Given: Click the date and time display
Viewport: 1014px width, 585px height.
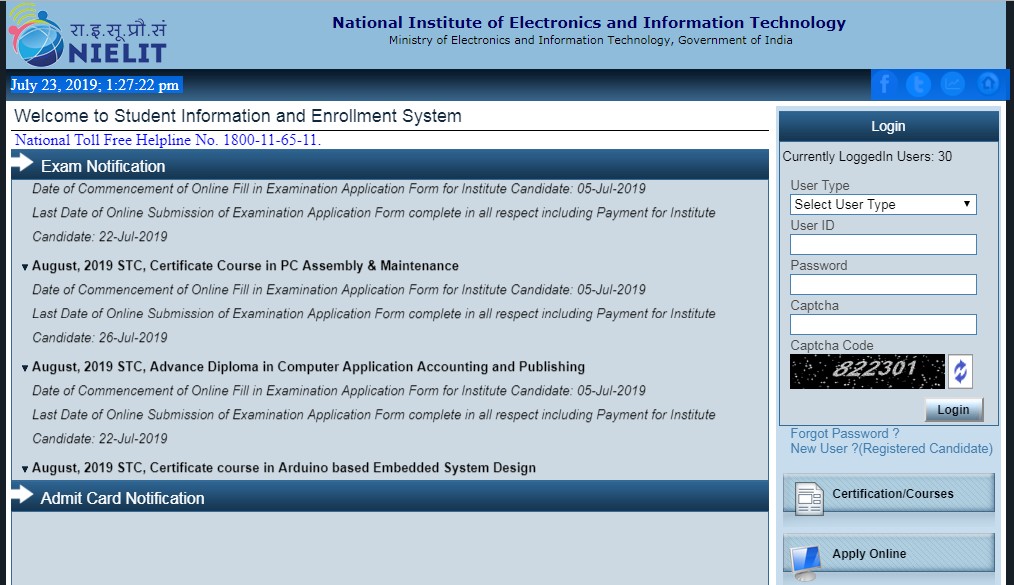Looking at the screenshot, I should click(x=95, y=85).
